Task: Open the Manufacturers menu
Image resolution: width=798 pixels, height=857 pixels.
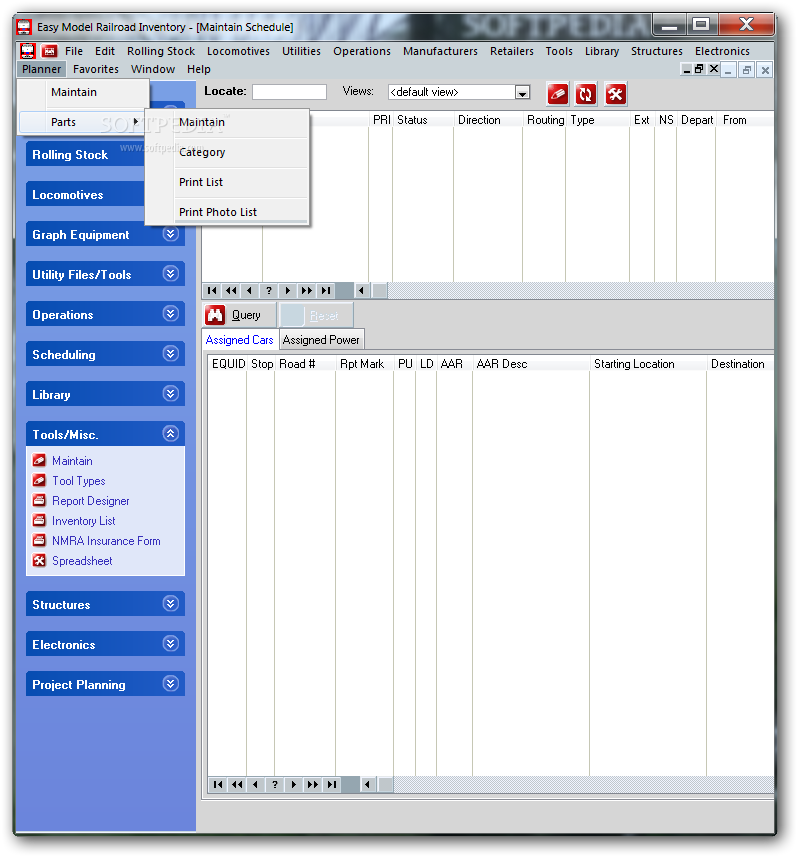Action: tap(440, 51)
